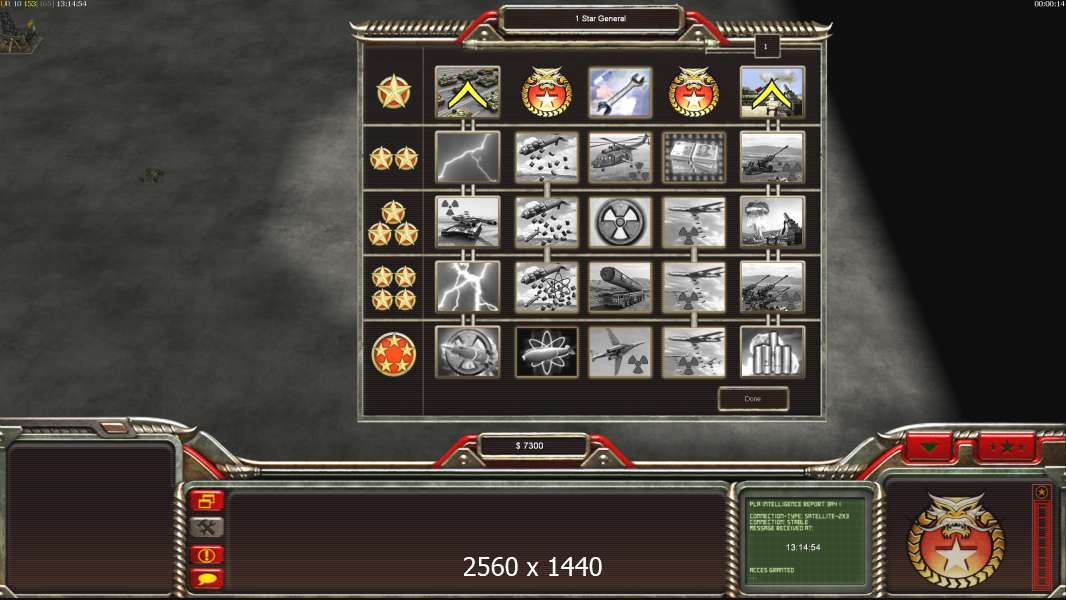Select the nuclear tank power icon
Image resolution: width=1066 pixels, height=600 pixels.
point(467,222)
